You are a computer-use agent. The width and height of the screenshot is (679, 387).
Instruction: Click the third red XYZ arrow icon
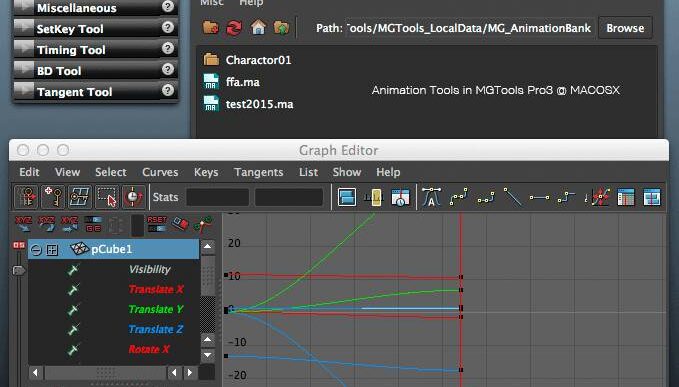[x=69, y=224]
